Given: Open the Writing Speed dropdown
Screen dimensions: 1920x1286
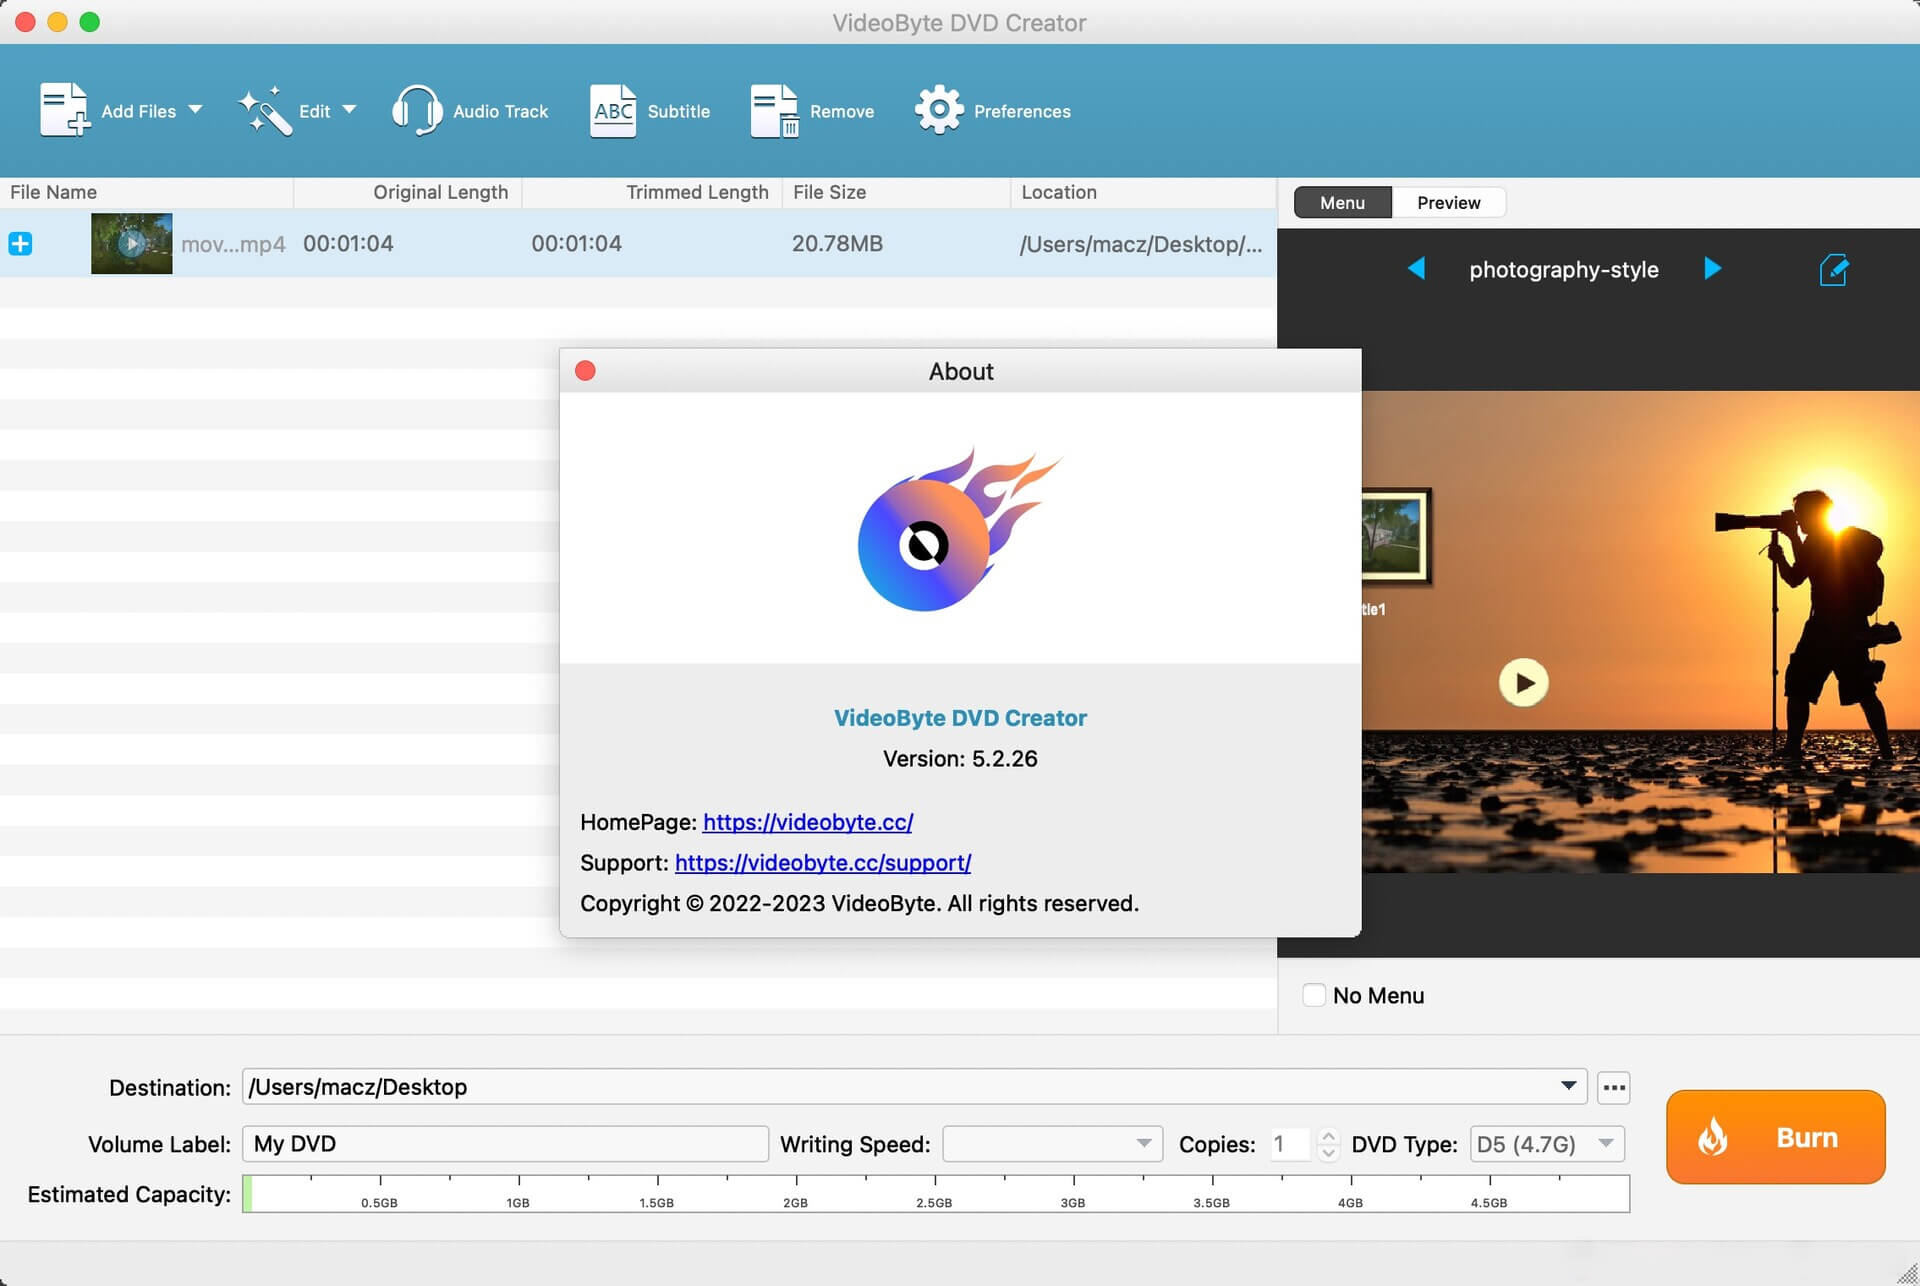Looking at the screenshot, I should (x=1142, y=1143).
